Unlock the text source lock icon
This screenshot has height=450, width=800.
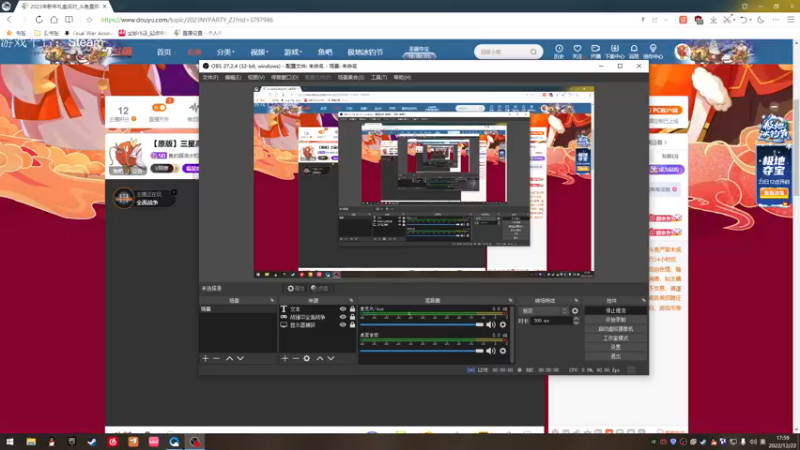pos(352,309)
